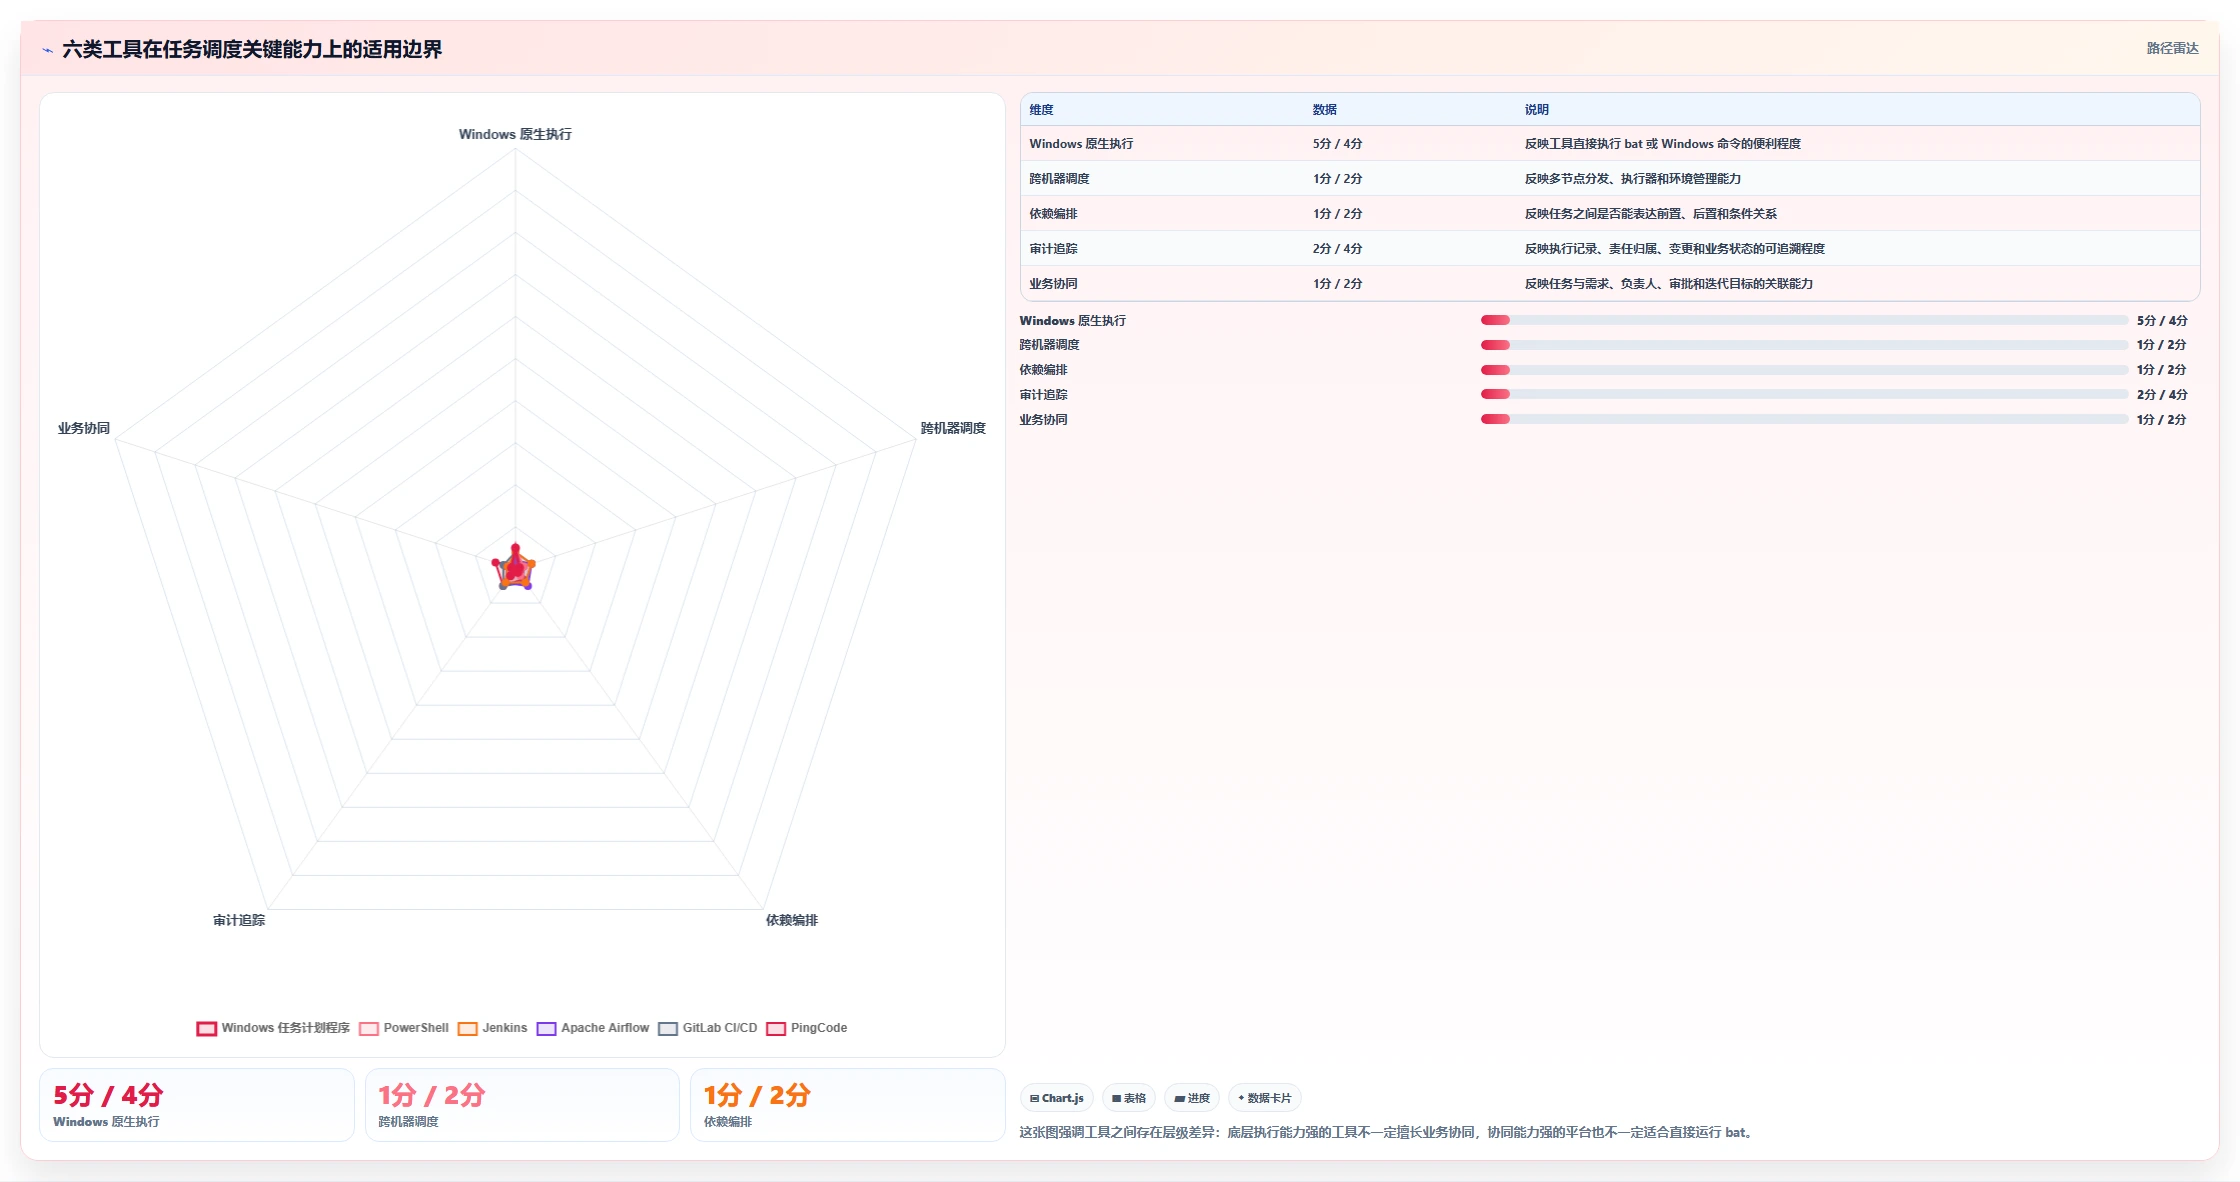
Task: Click the 依赖编排 progress bar
Action: coord(1804,370)
